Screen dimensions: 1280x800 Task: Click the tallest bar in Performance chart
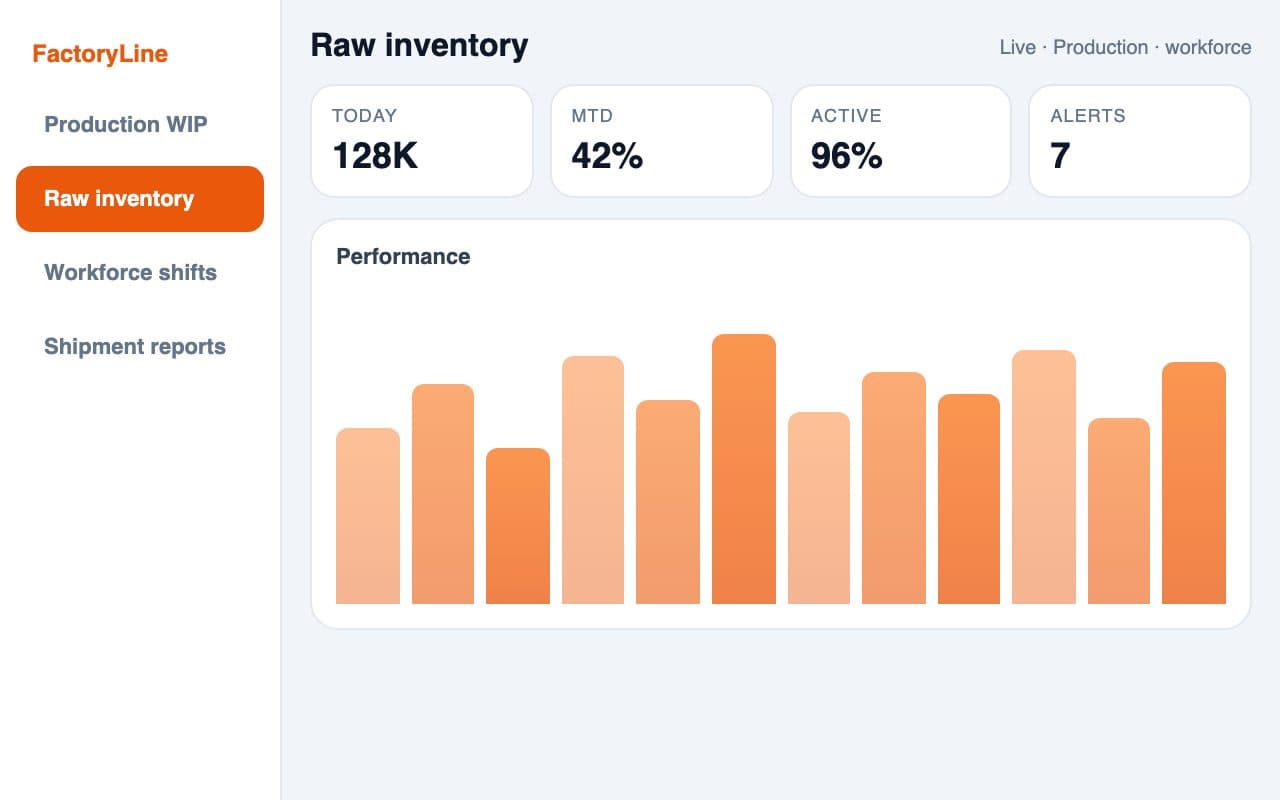click(744, 469)
